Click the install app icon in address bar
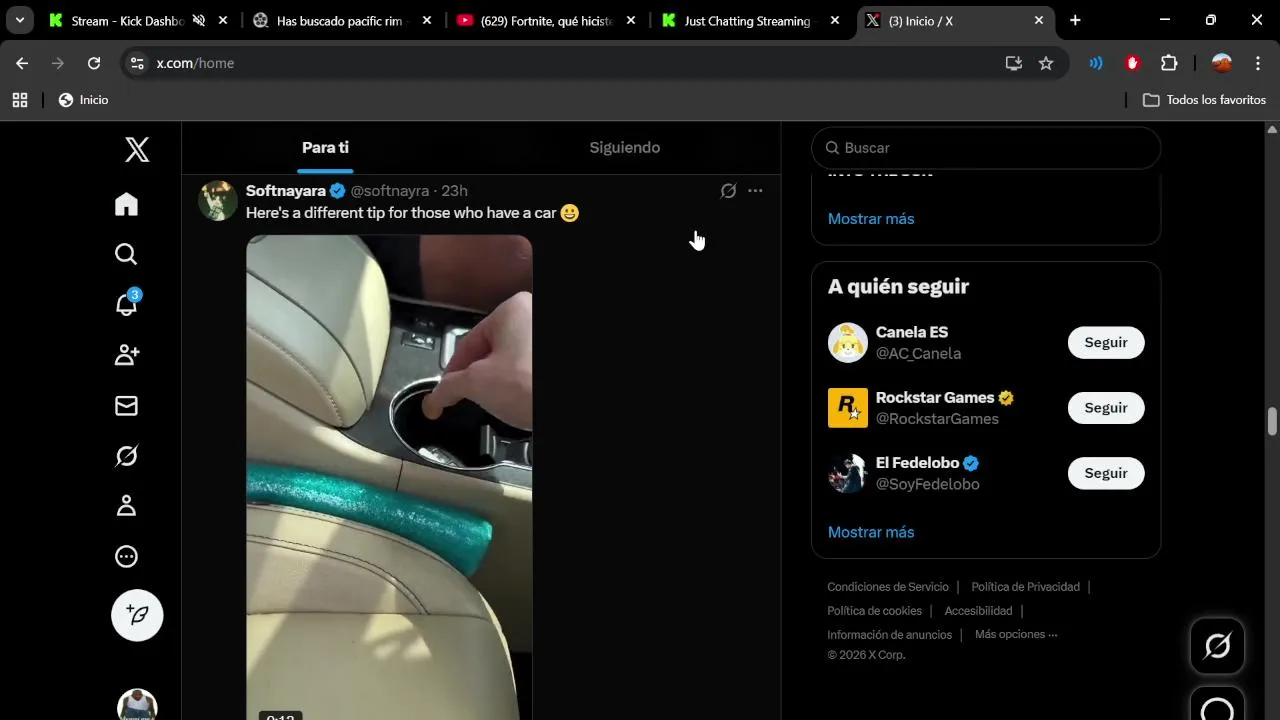The height and width of the screenshot is (720, 1280). coord(1014,63)
